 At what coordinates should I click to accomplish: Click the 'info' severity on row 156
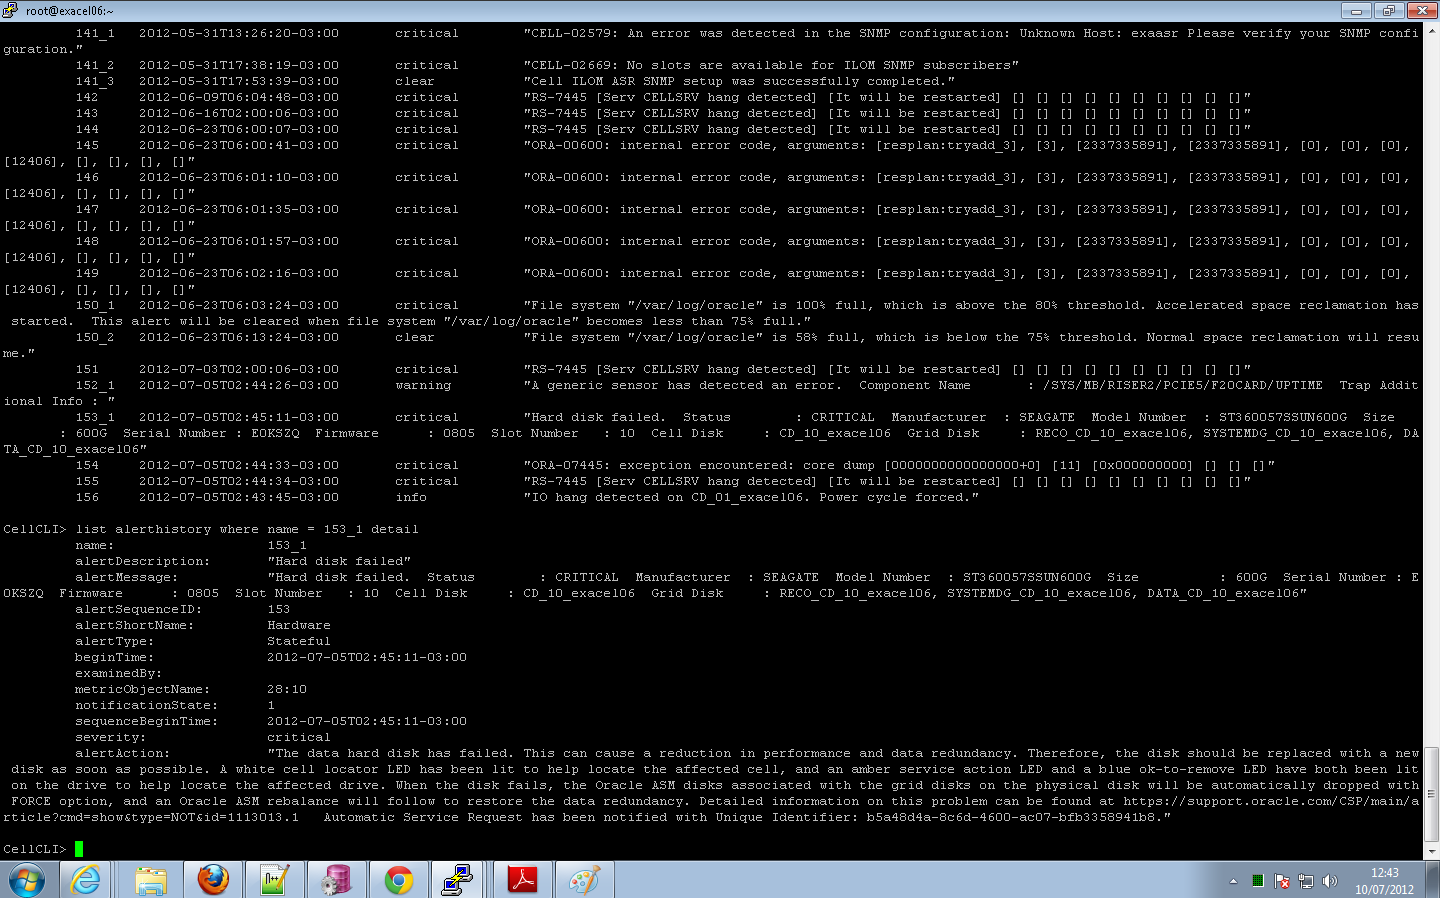pos(411,497)
